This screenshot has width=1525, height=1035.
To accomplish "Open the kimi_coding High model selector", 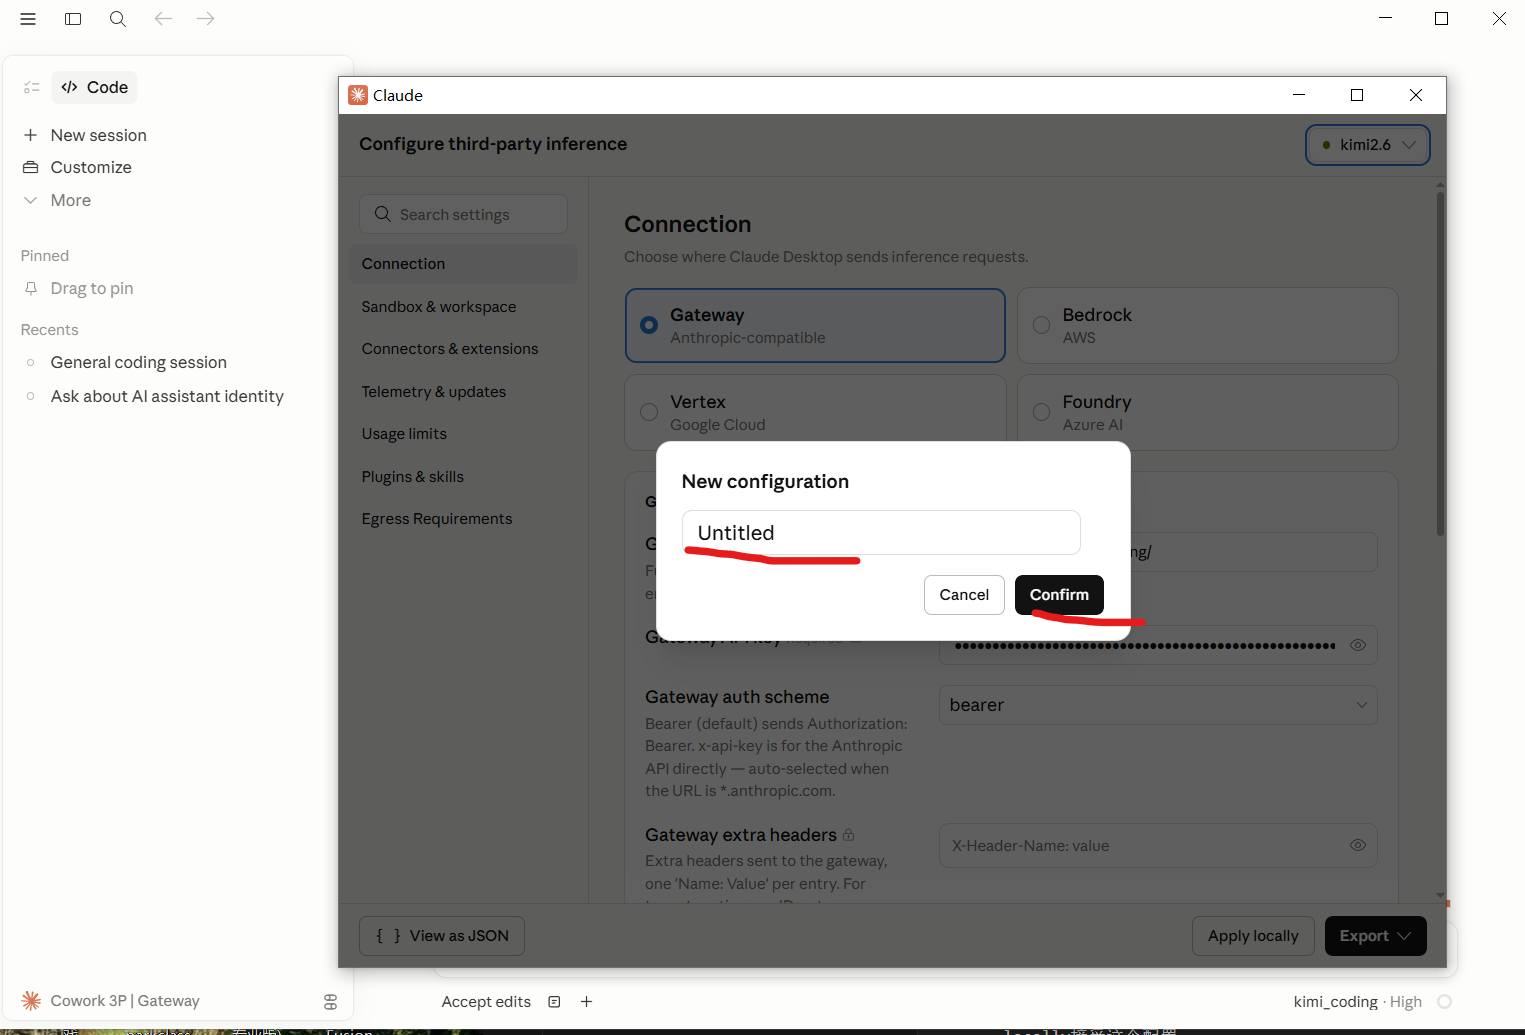I will click(1357, 1002).
